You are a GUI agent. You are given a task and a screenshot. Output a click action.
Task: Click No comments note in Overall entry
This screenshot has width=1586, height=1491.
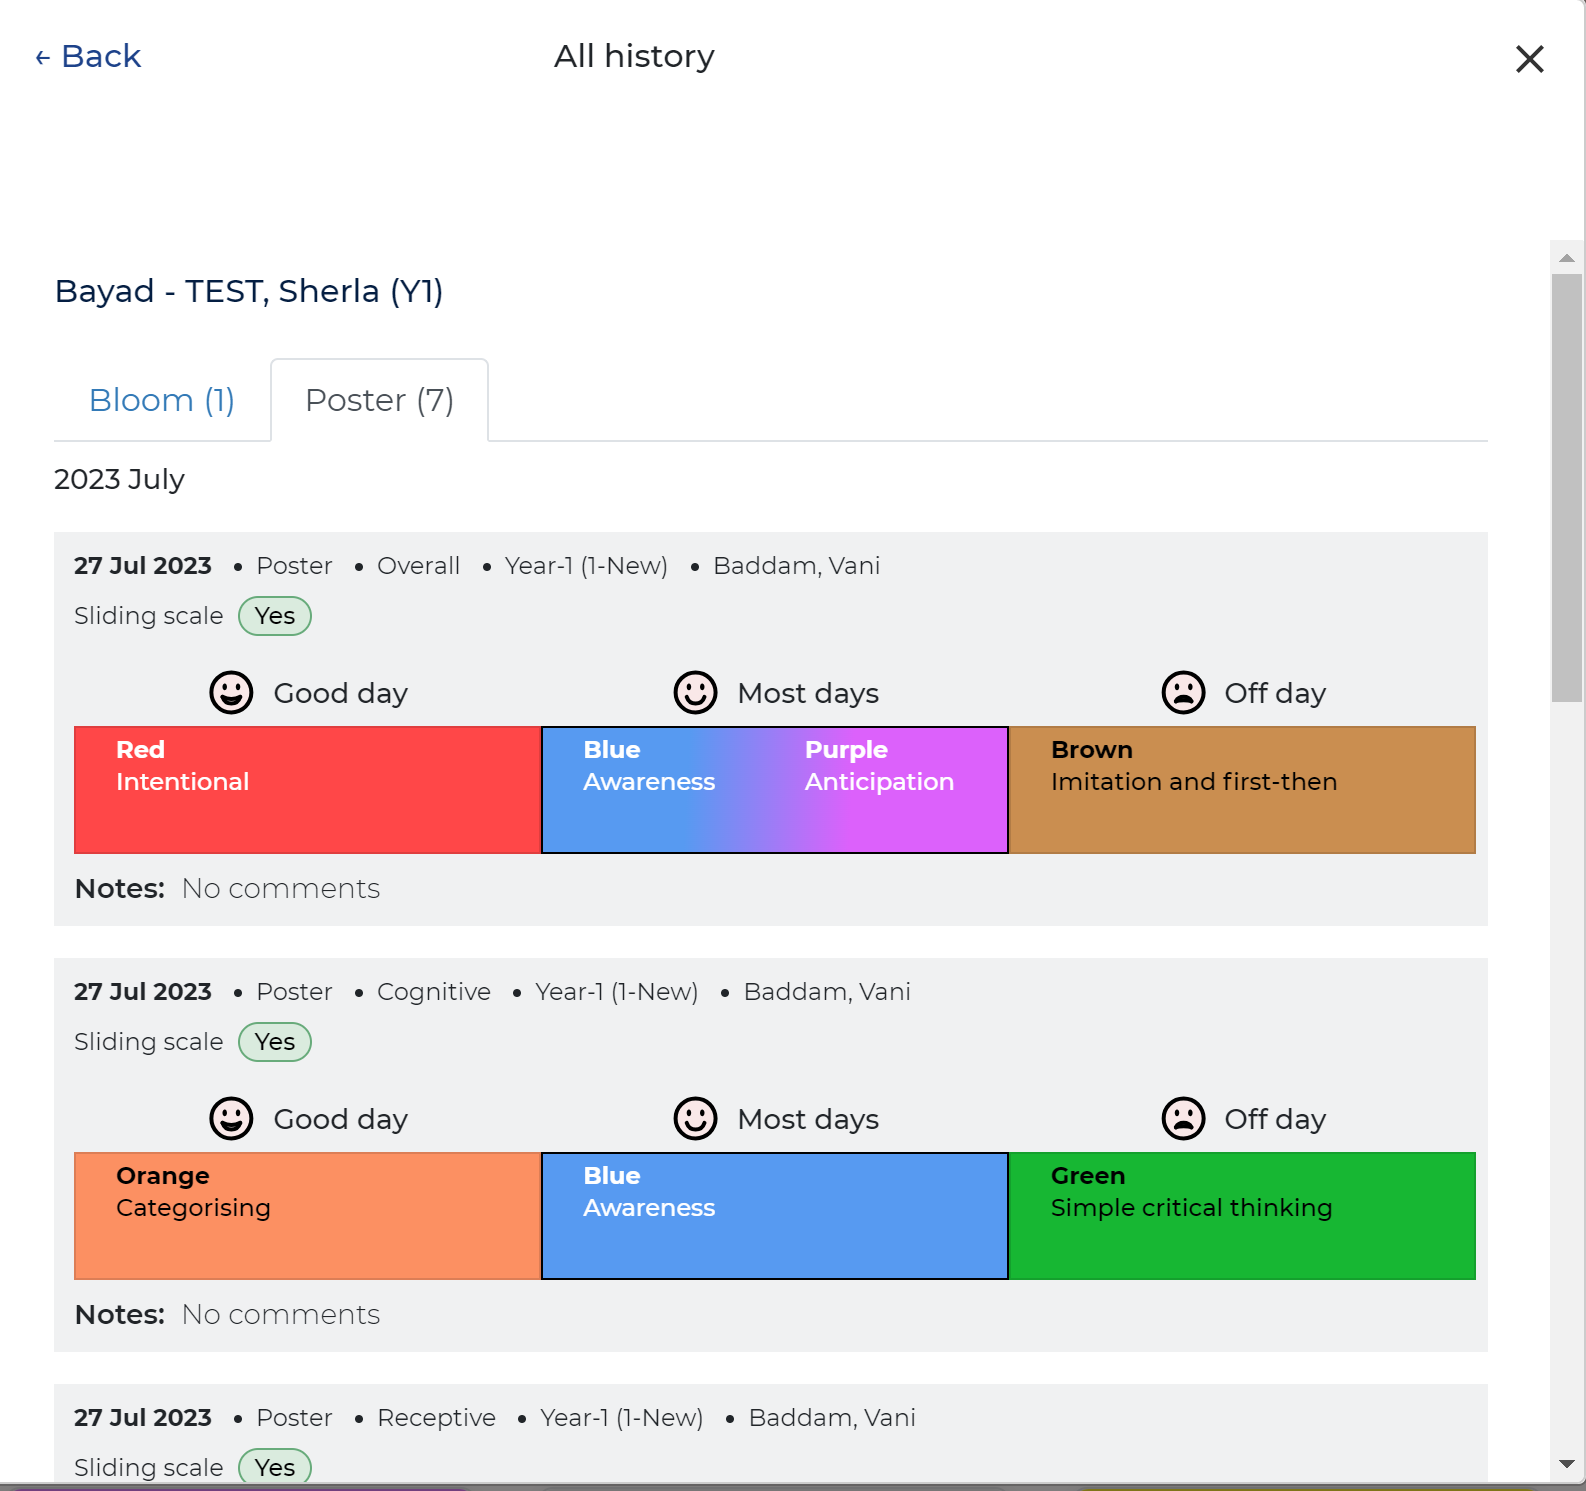[x=281, y=889]
